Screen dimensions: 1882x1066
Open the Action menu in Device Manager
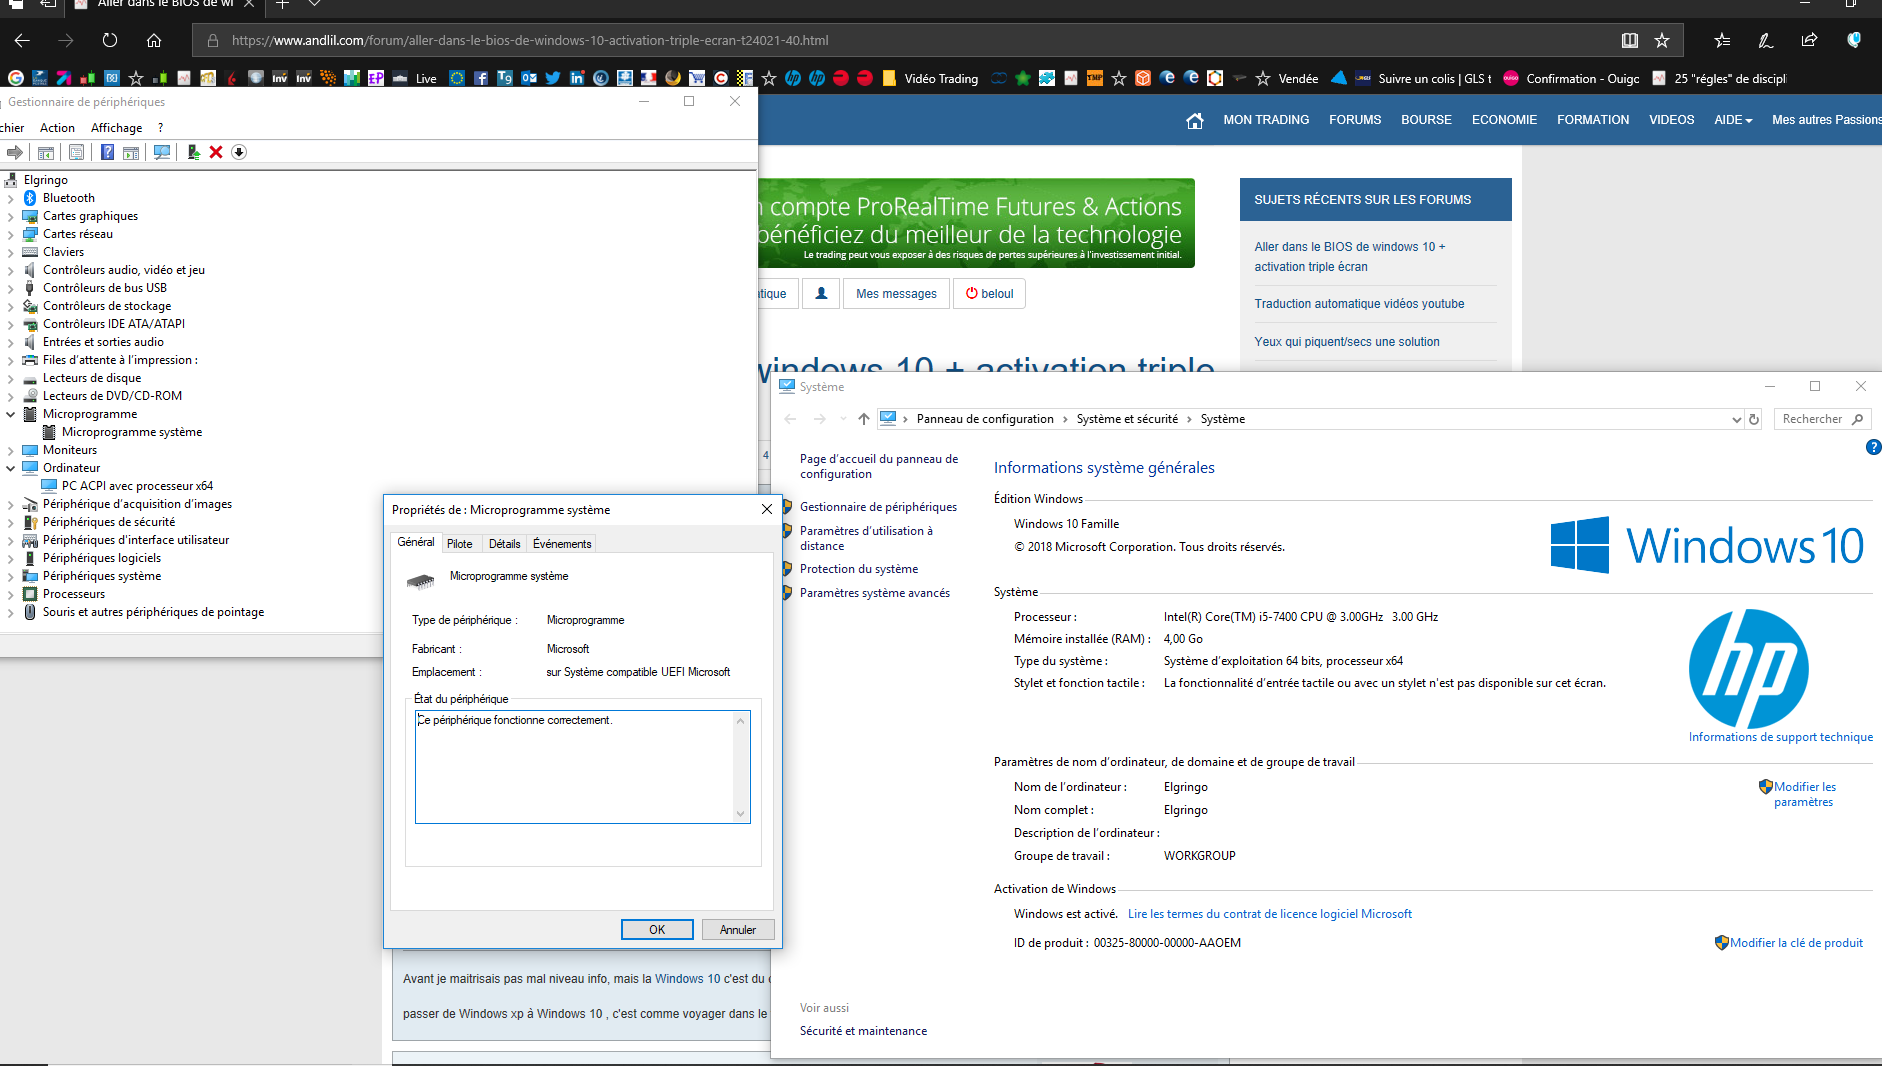tap(57, 128)
